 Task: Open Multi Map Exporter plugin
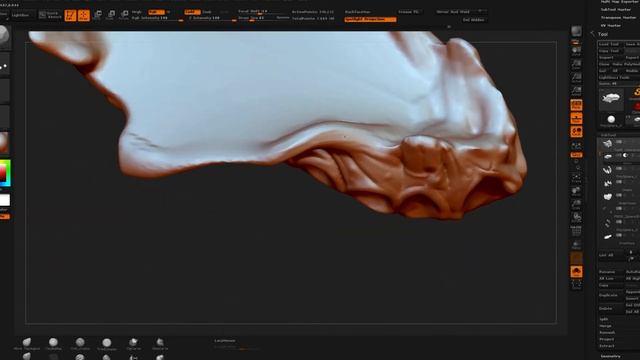point(620,2)
